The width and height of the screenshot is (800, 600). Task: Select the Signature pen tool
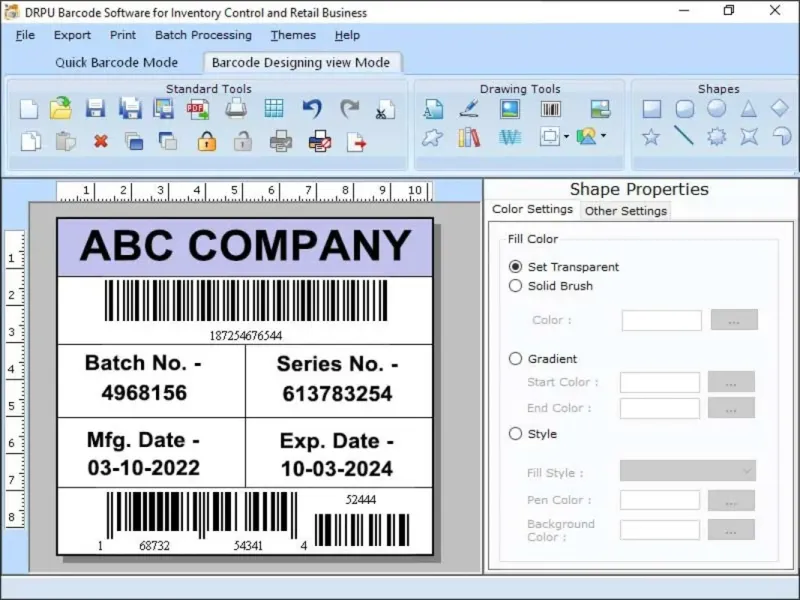coord(469,108)
